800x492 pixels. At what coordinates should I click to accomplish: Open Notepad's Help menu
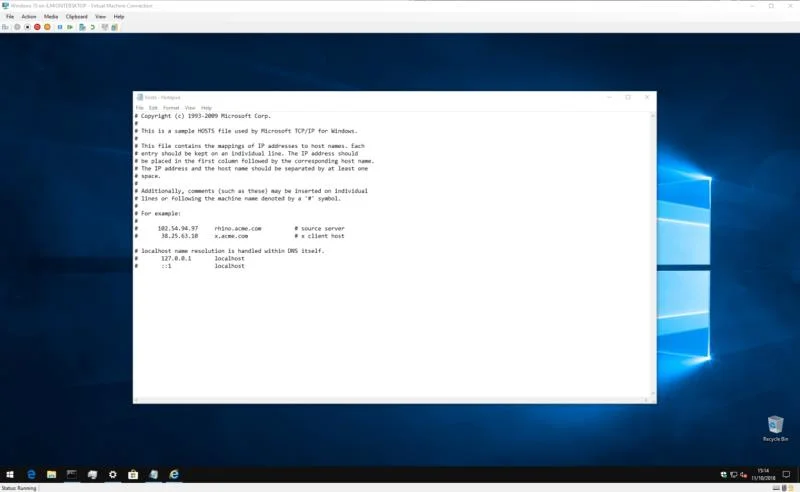206,108
